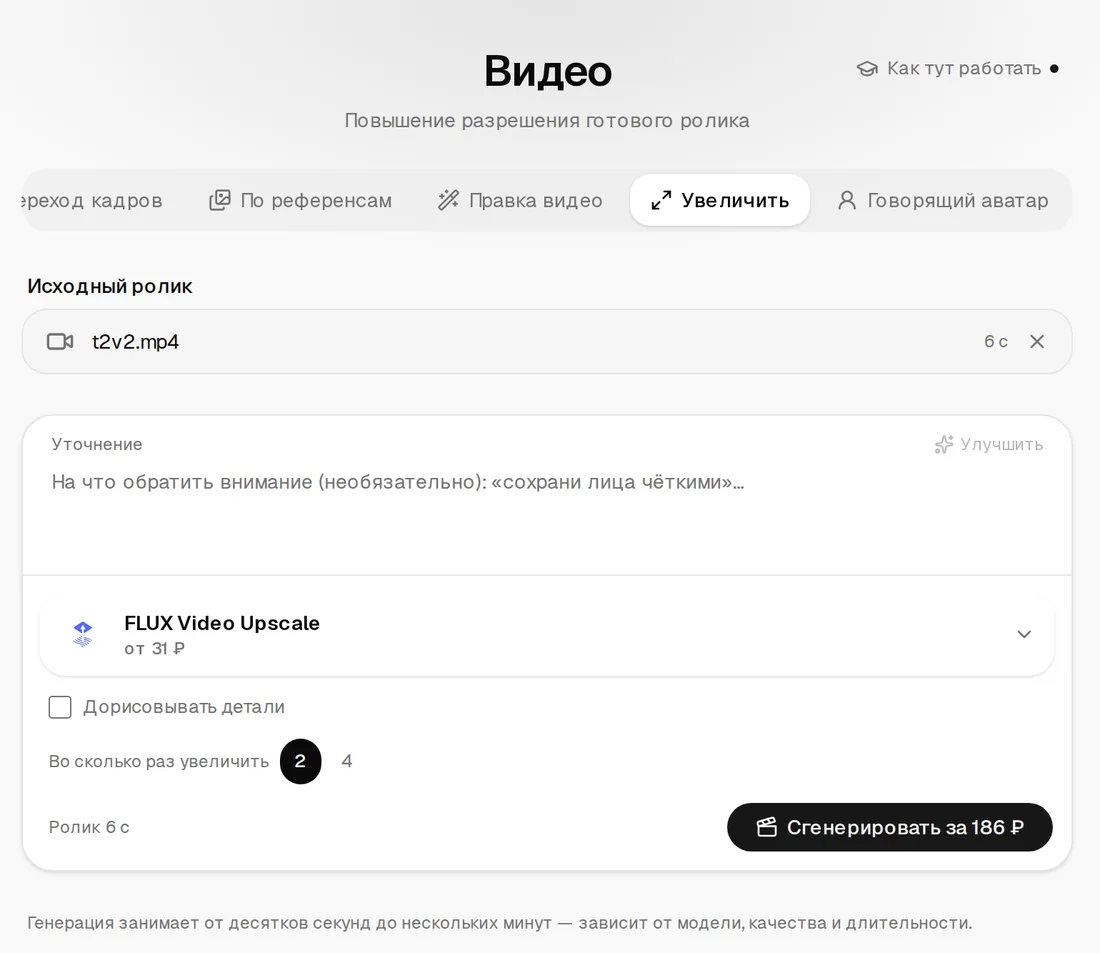Viewport: 1100px width, 953px height.
Task: Click the «от 31 ₽» price text
Action: [154, 648]
